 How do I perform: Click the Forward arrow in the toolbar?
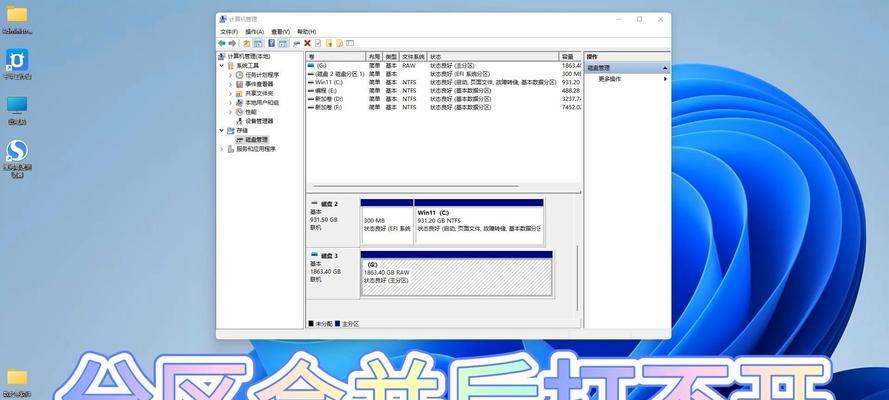tap(232, 43)
